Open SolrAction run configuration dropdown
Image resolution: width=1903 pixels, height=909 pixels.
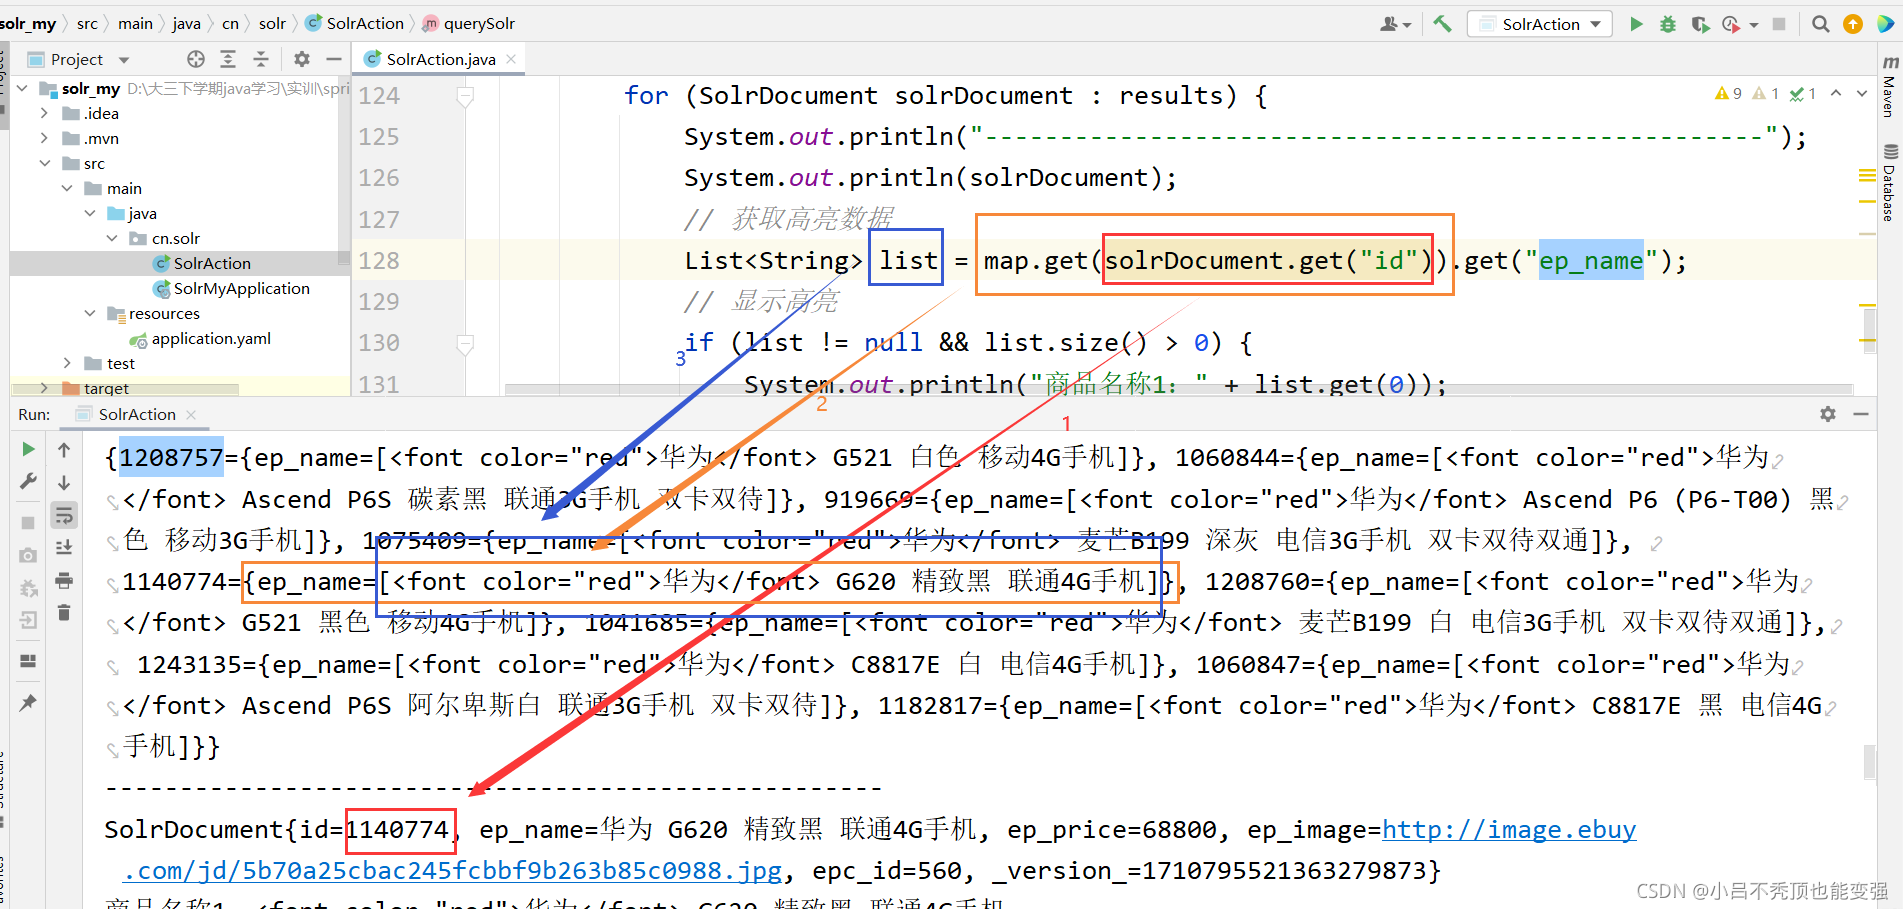click(1539, 24)
